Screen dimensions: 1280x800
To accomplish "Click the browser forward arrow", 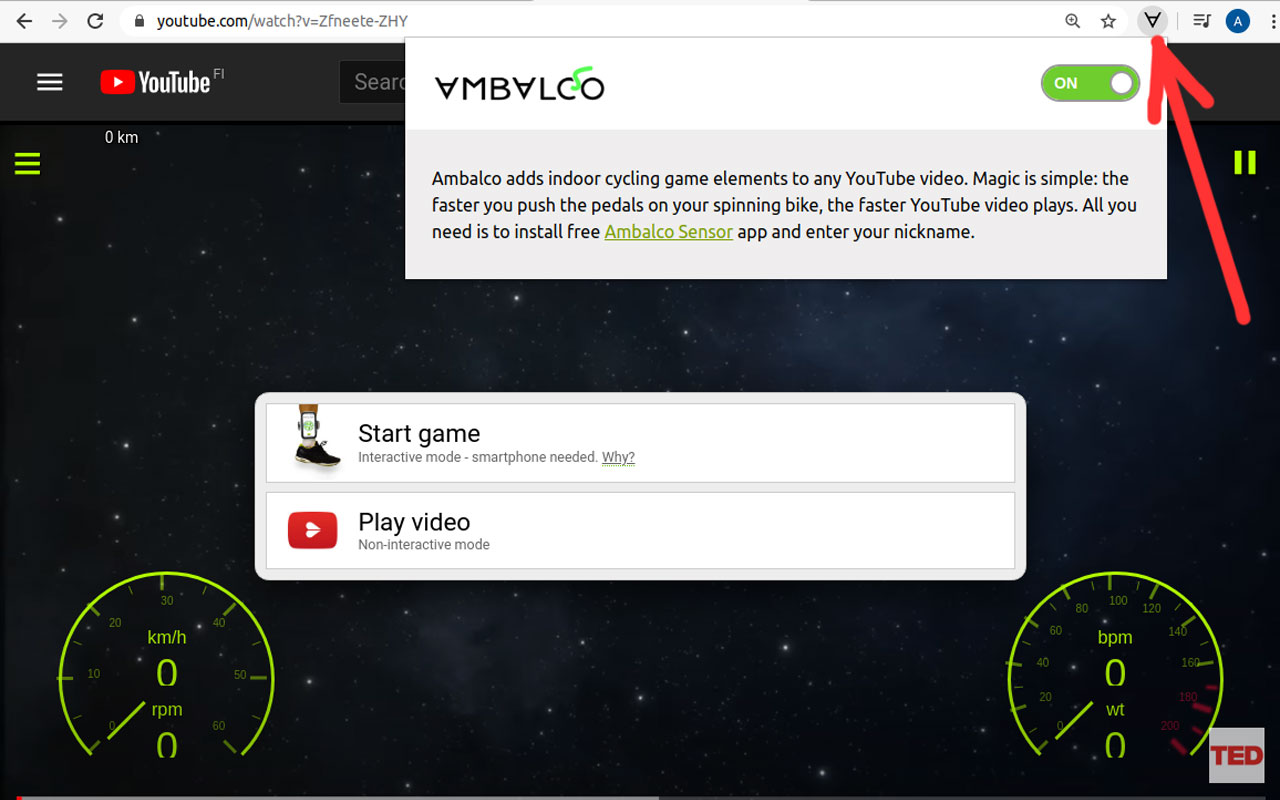I will (x=60, y=21).
